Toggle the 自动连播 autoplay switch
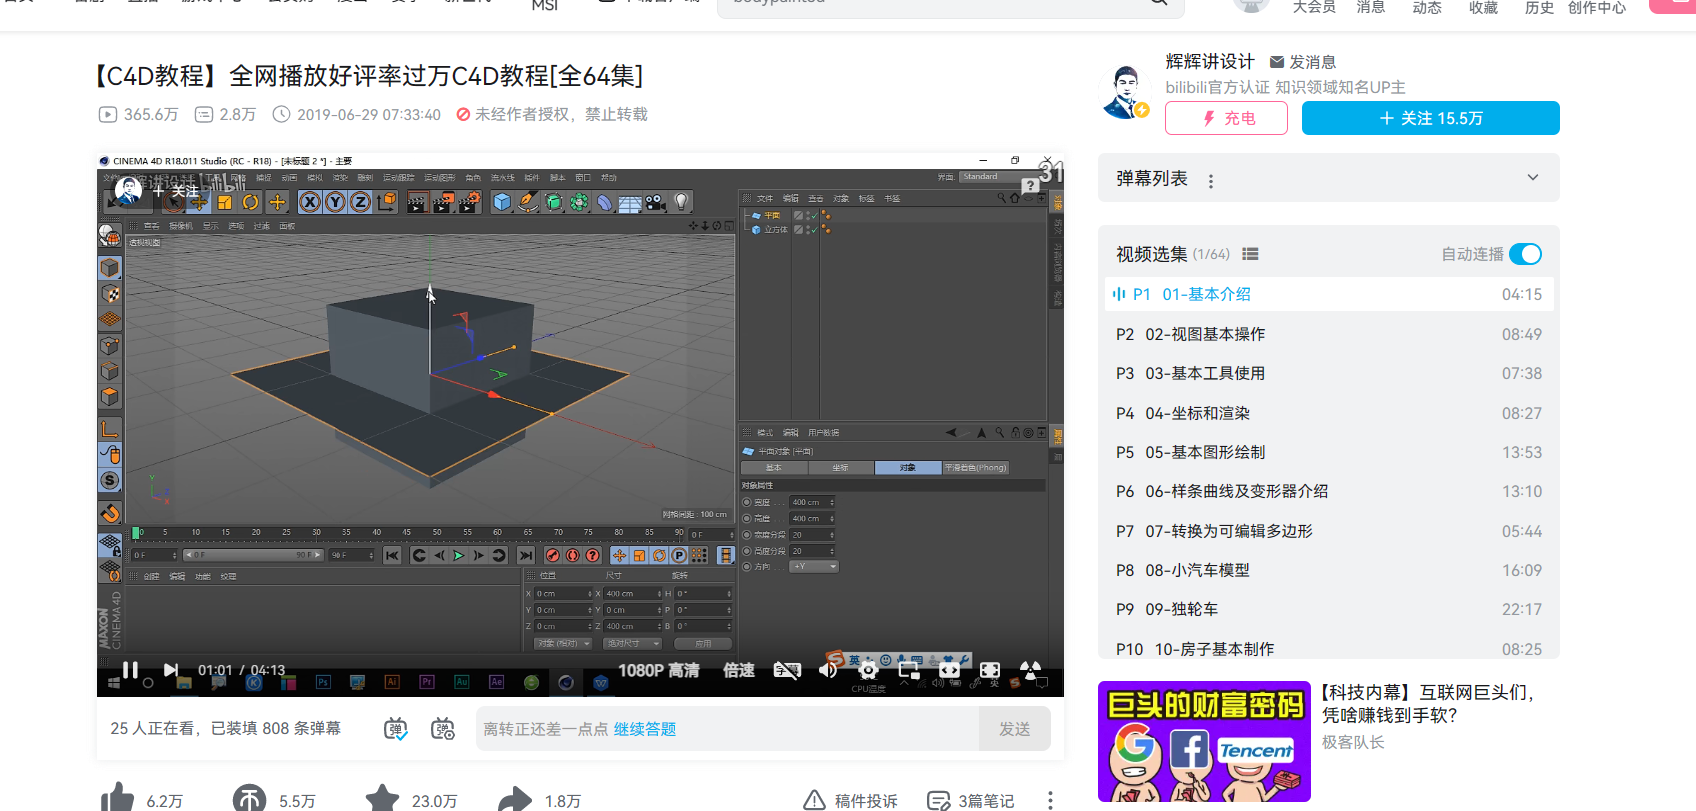Screen dimensions: 1696x811 [x=1525, y=254]
